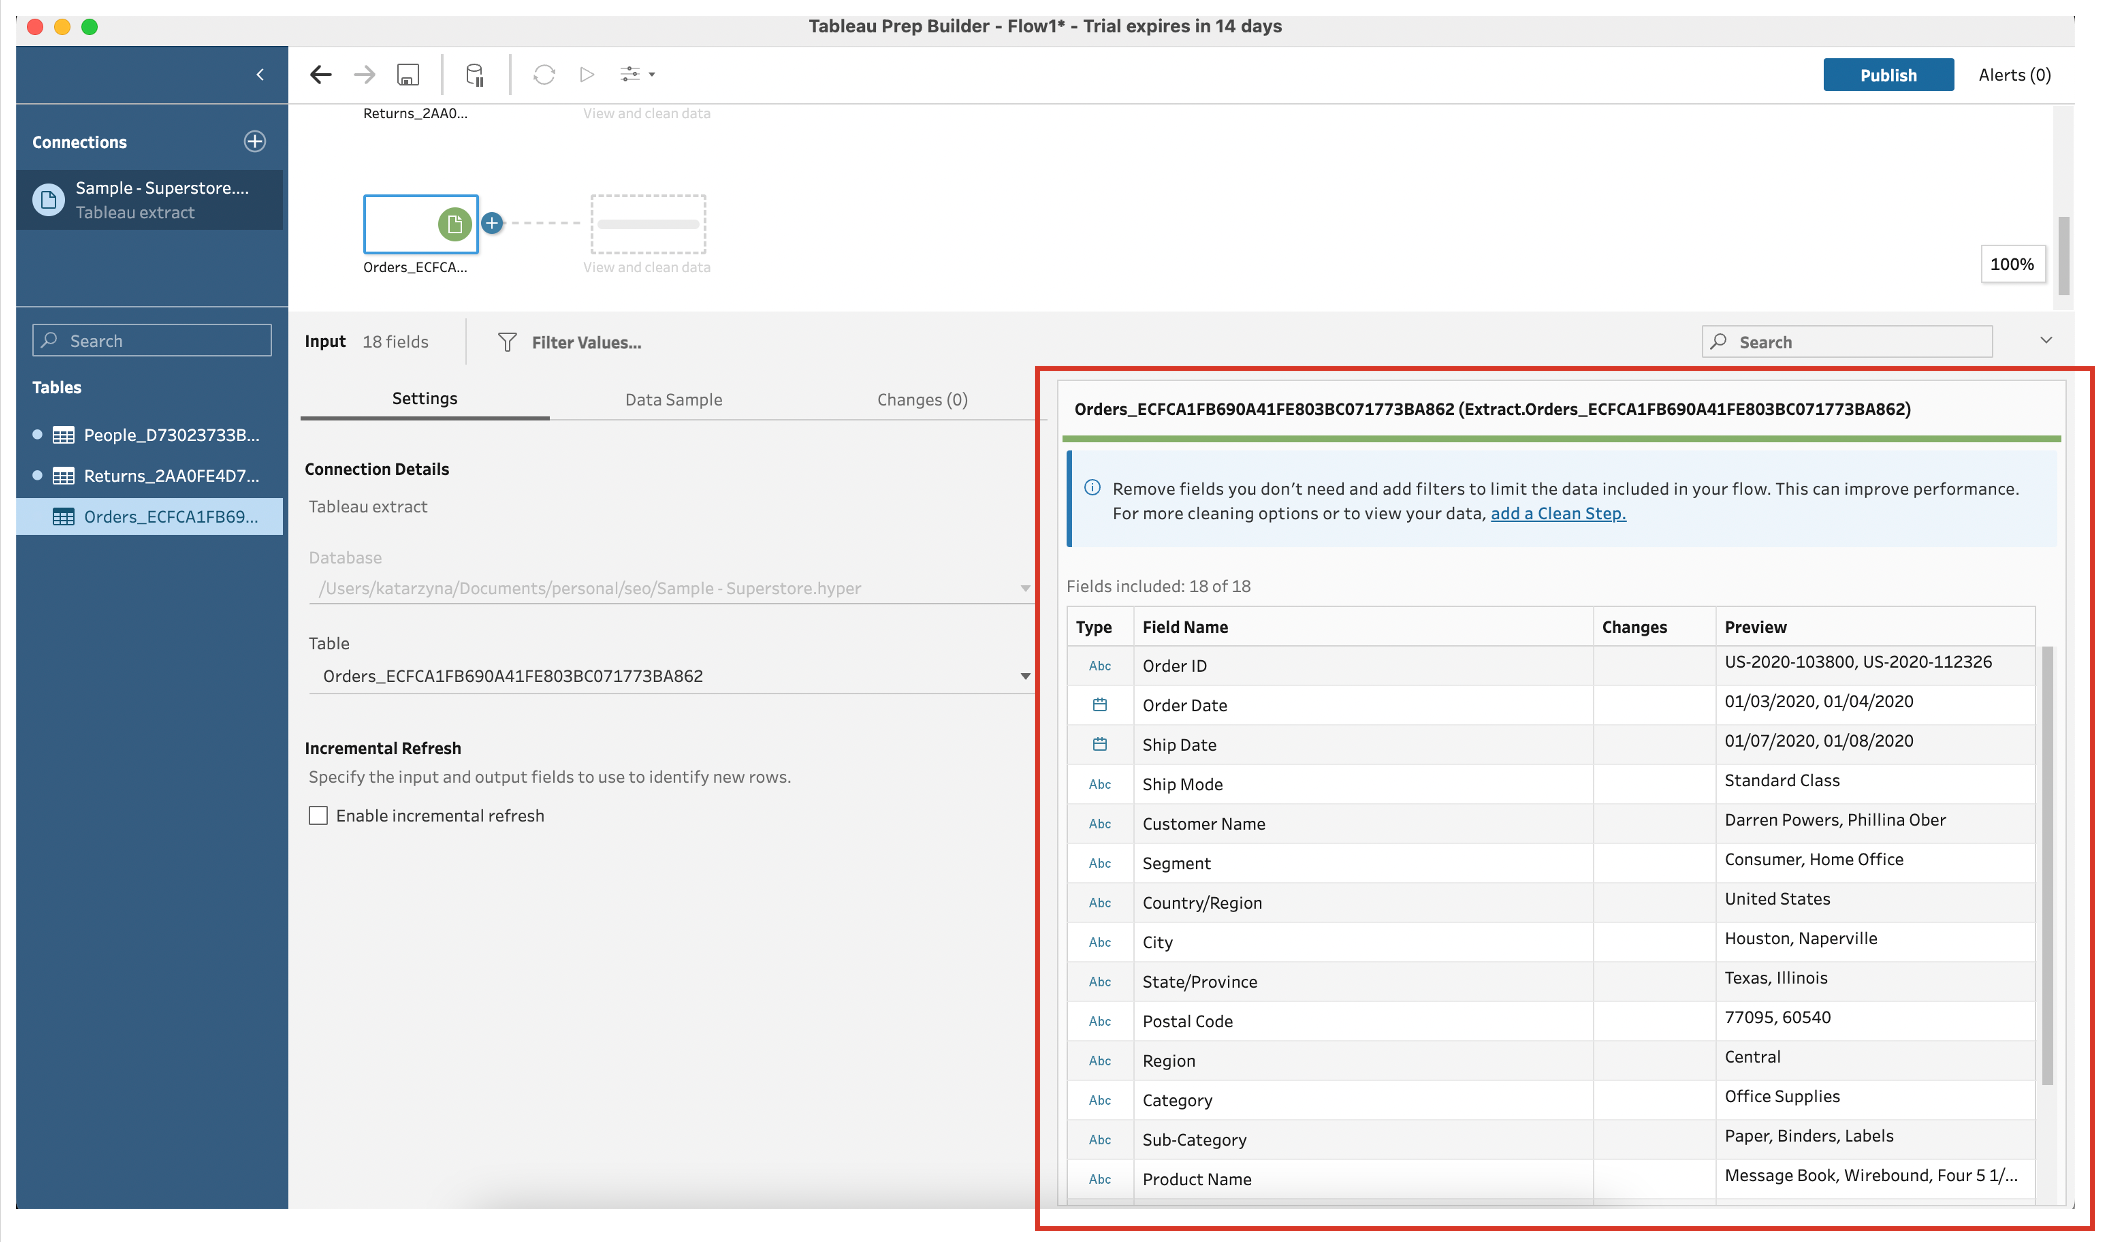Image resolution: width=2110 pixels, height=1242 pixels.
Task: Click Abc type icon for City
Action: pyautogui.click(x=1100, y=942)
